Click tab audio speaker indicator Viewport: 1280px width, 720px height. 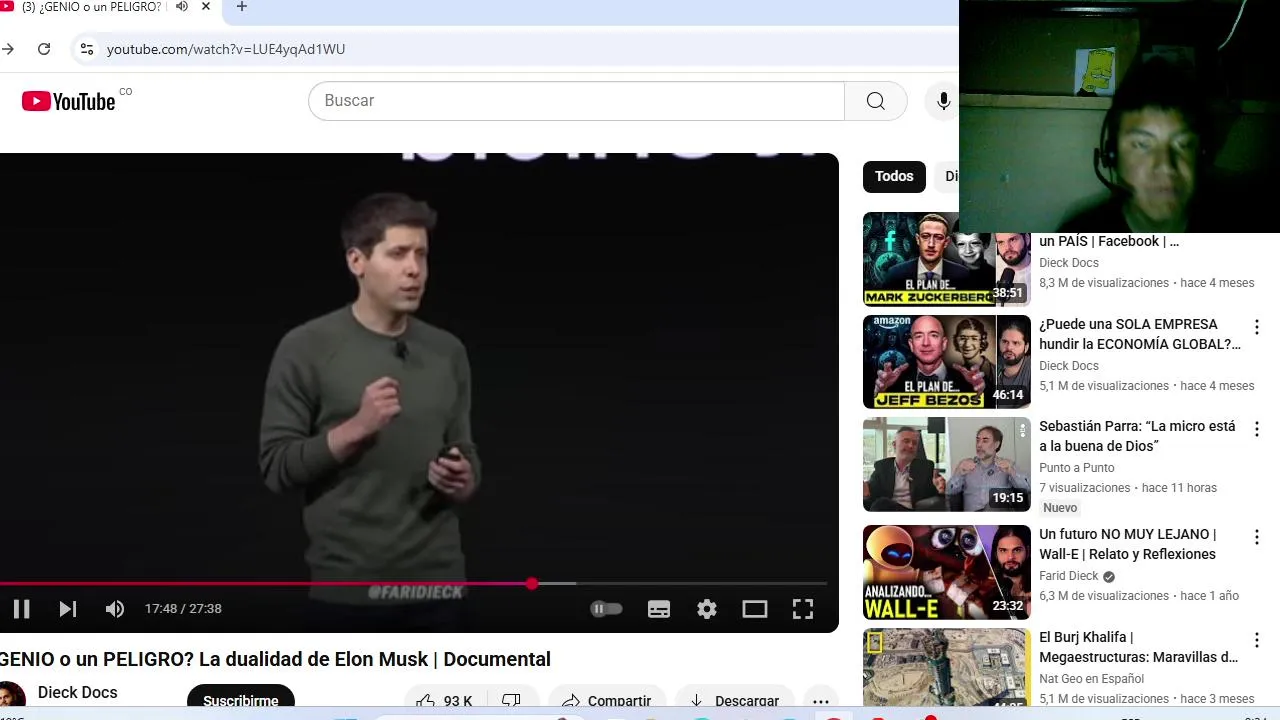pos(182,7)
